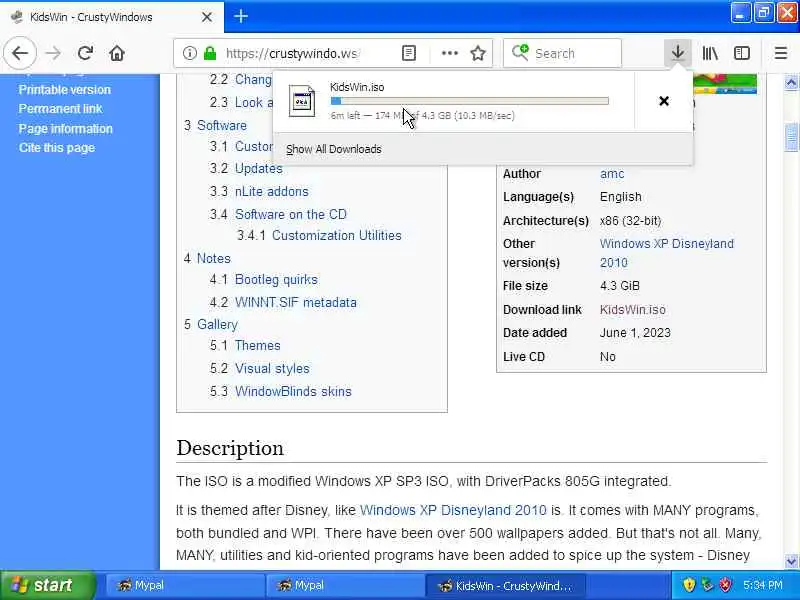Open the Library toolbar icon
The image size is (800, 600).
pos(710,53)
